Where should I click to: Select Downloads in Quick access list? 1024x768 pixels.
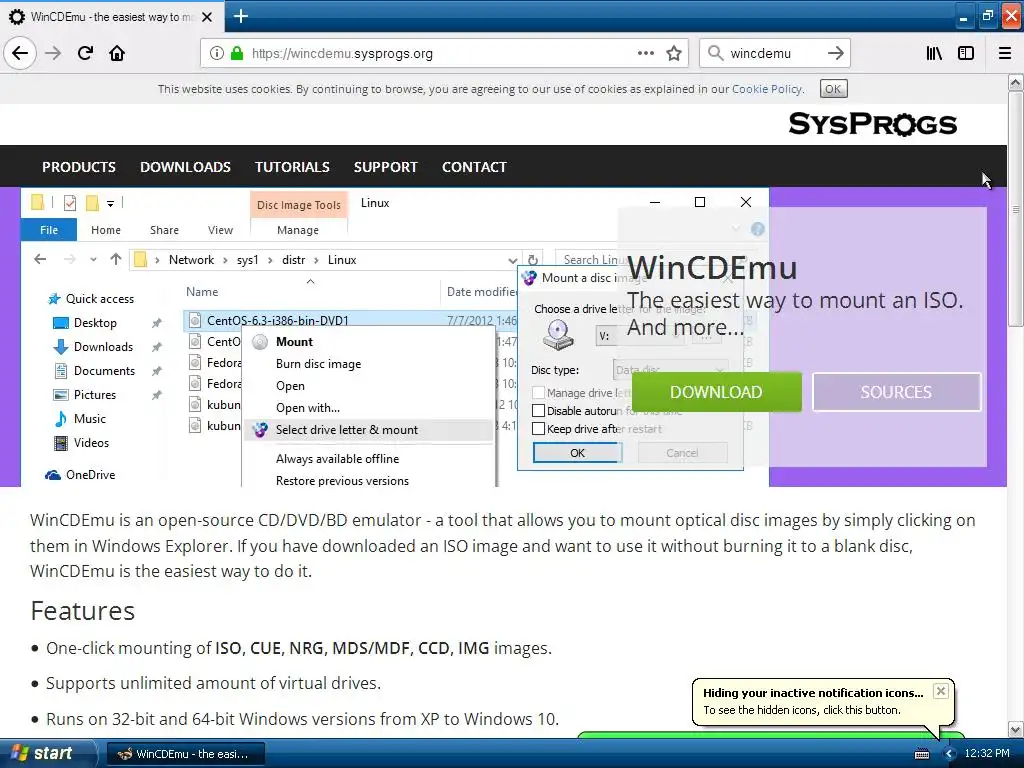click(x=103, y=347)
